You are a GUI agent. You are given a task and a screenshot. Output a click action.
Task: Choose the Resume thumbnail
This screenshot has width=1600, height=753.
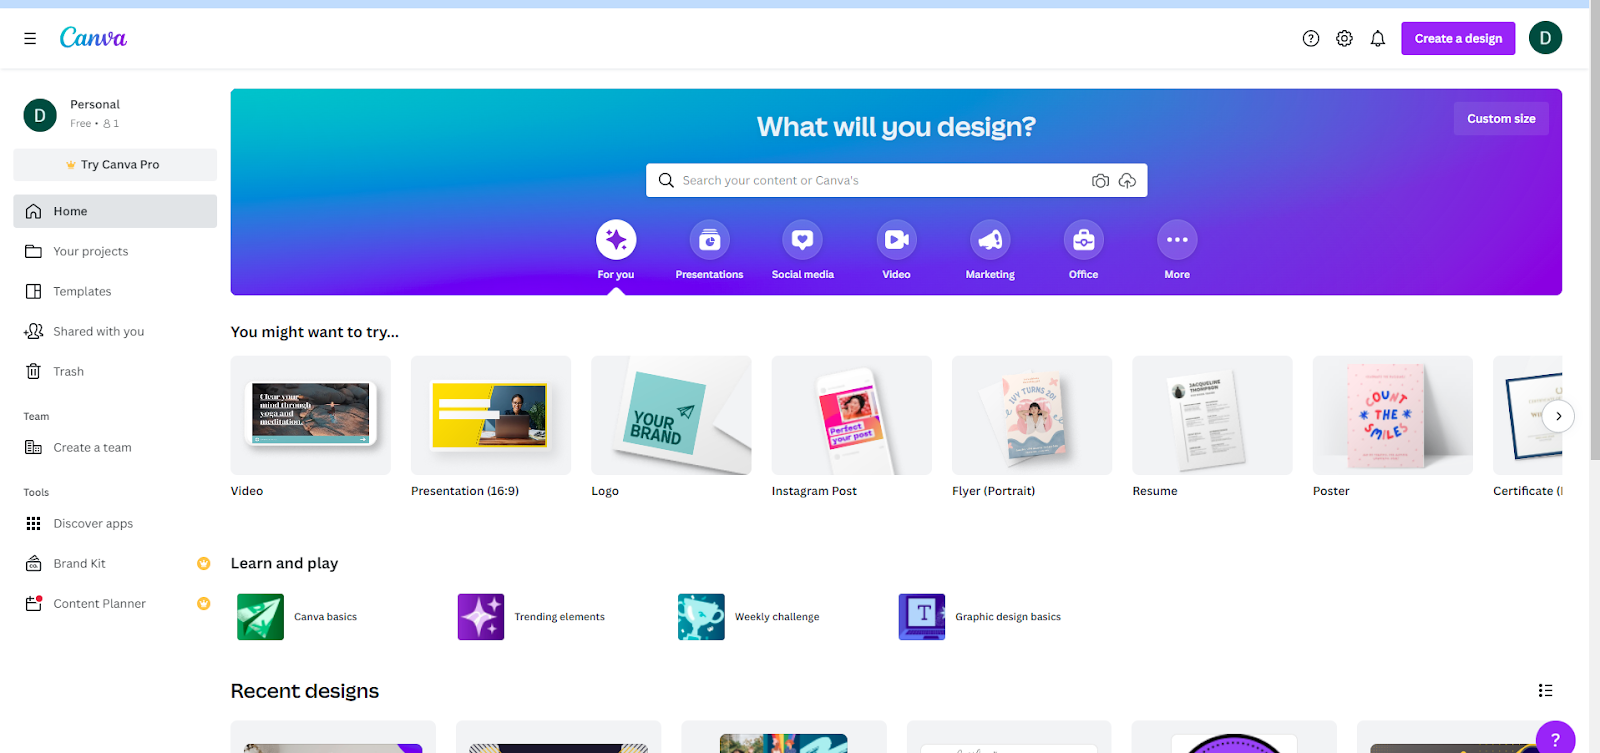(1212, 415)
